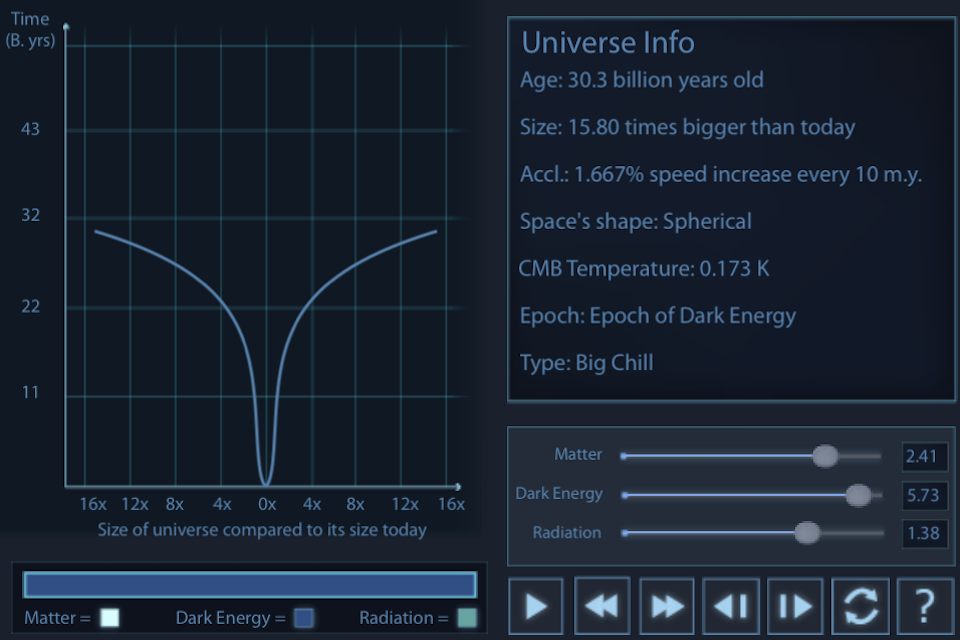This screenshot has width=960, height=640.
Task: Click 'Size of universe compared to its size today'
Action: point(262,530)
